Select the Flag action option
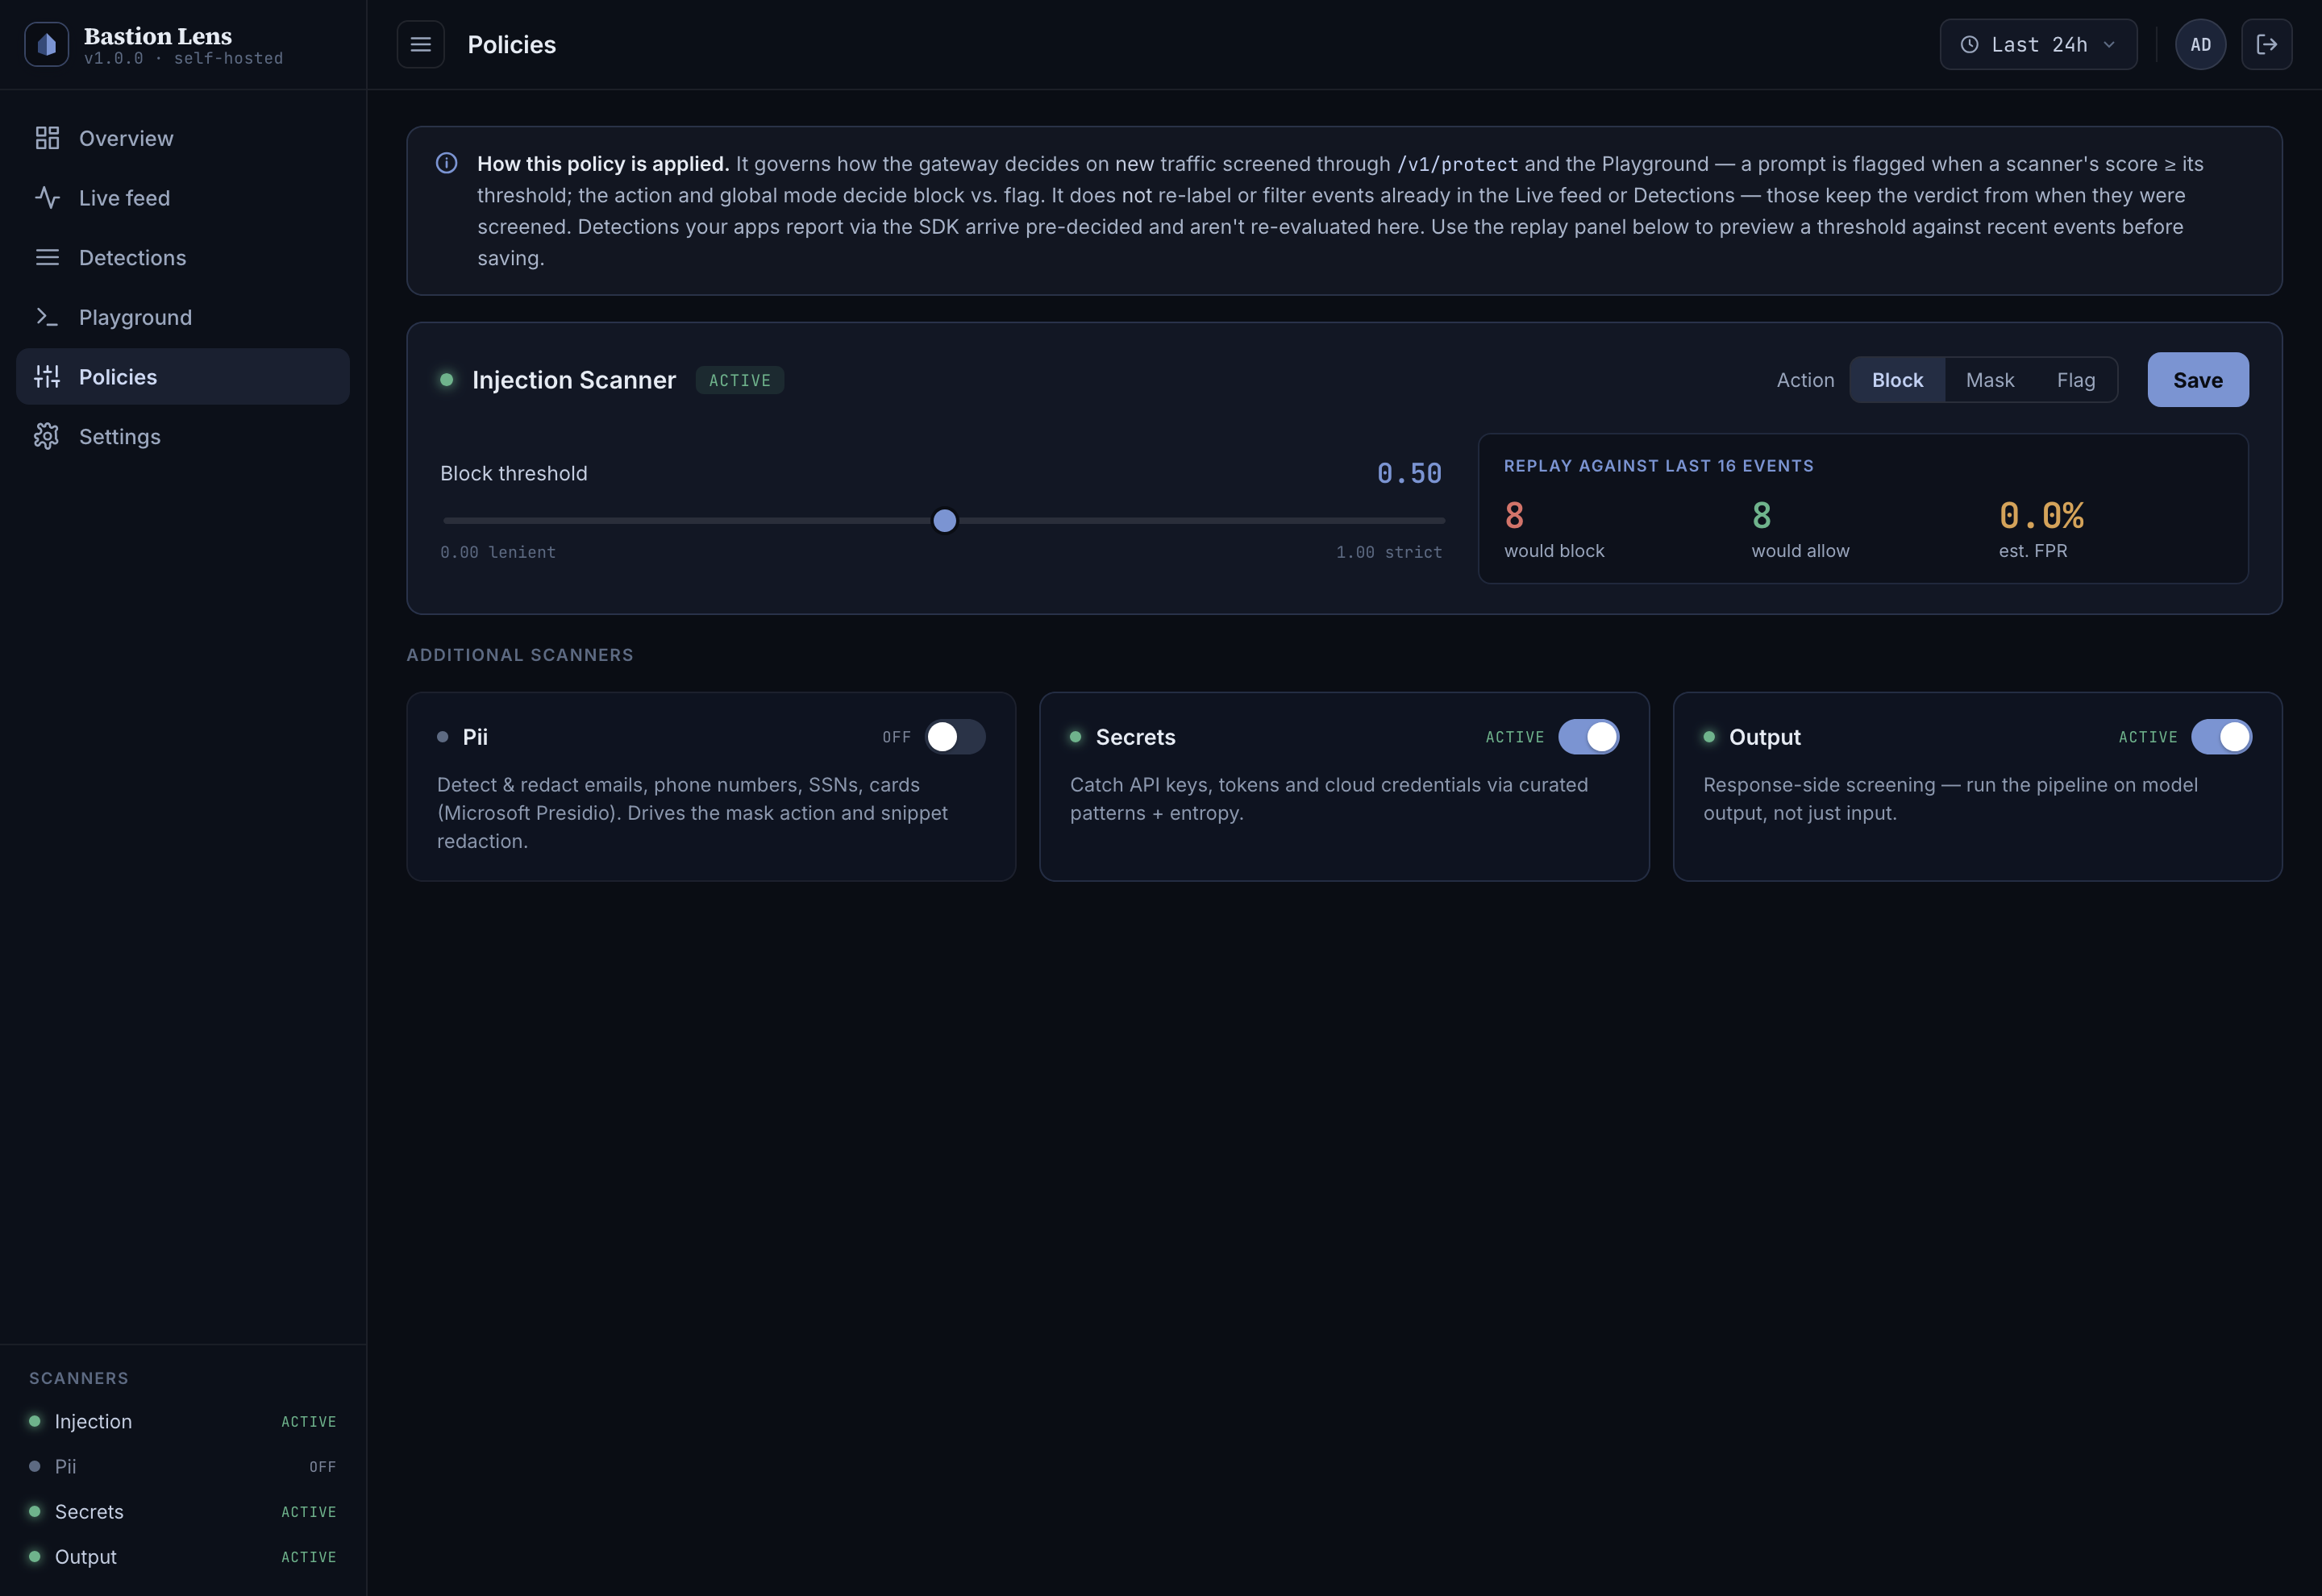 (x=2075, y=380)
